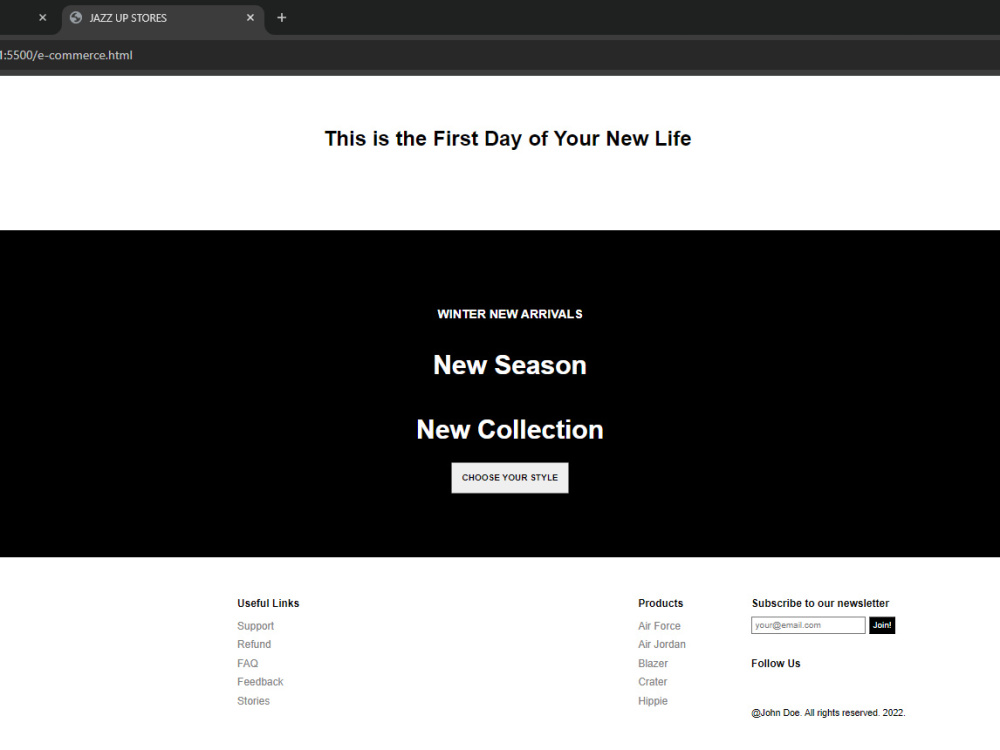Open the Air Force product link
1000x750 pixels.
click(x=659, y=626)
